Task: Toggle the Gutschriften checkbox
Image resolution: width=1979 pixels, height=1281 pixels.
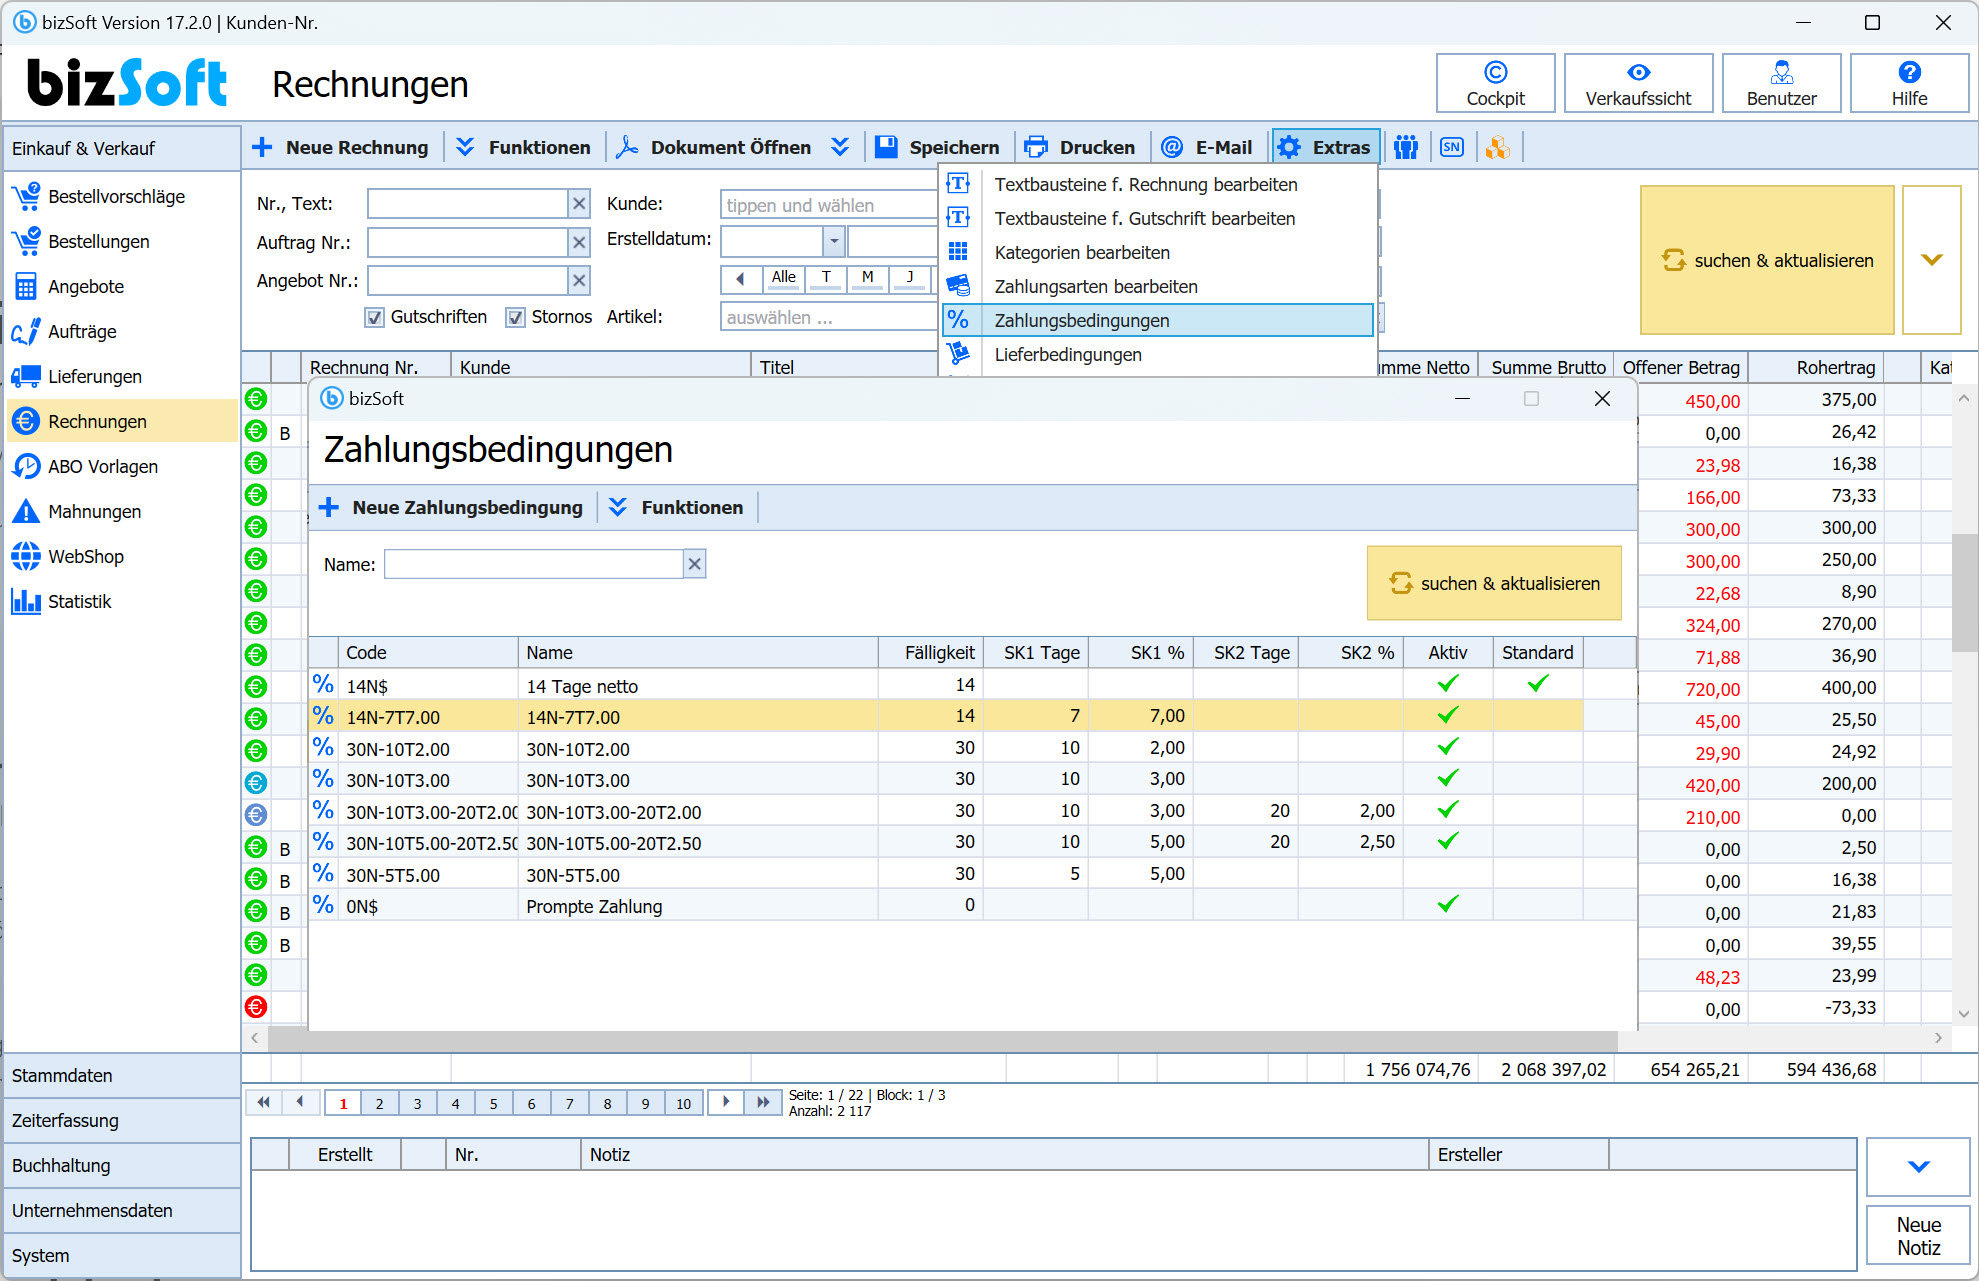Action: tap(375, 317)
